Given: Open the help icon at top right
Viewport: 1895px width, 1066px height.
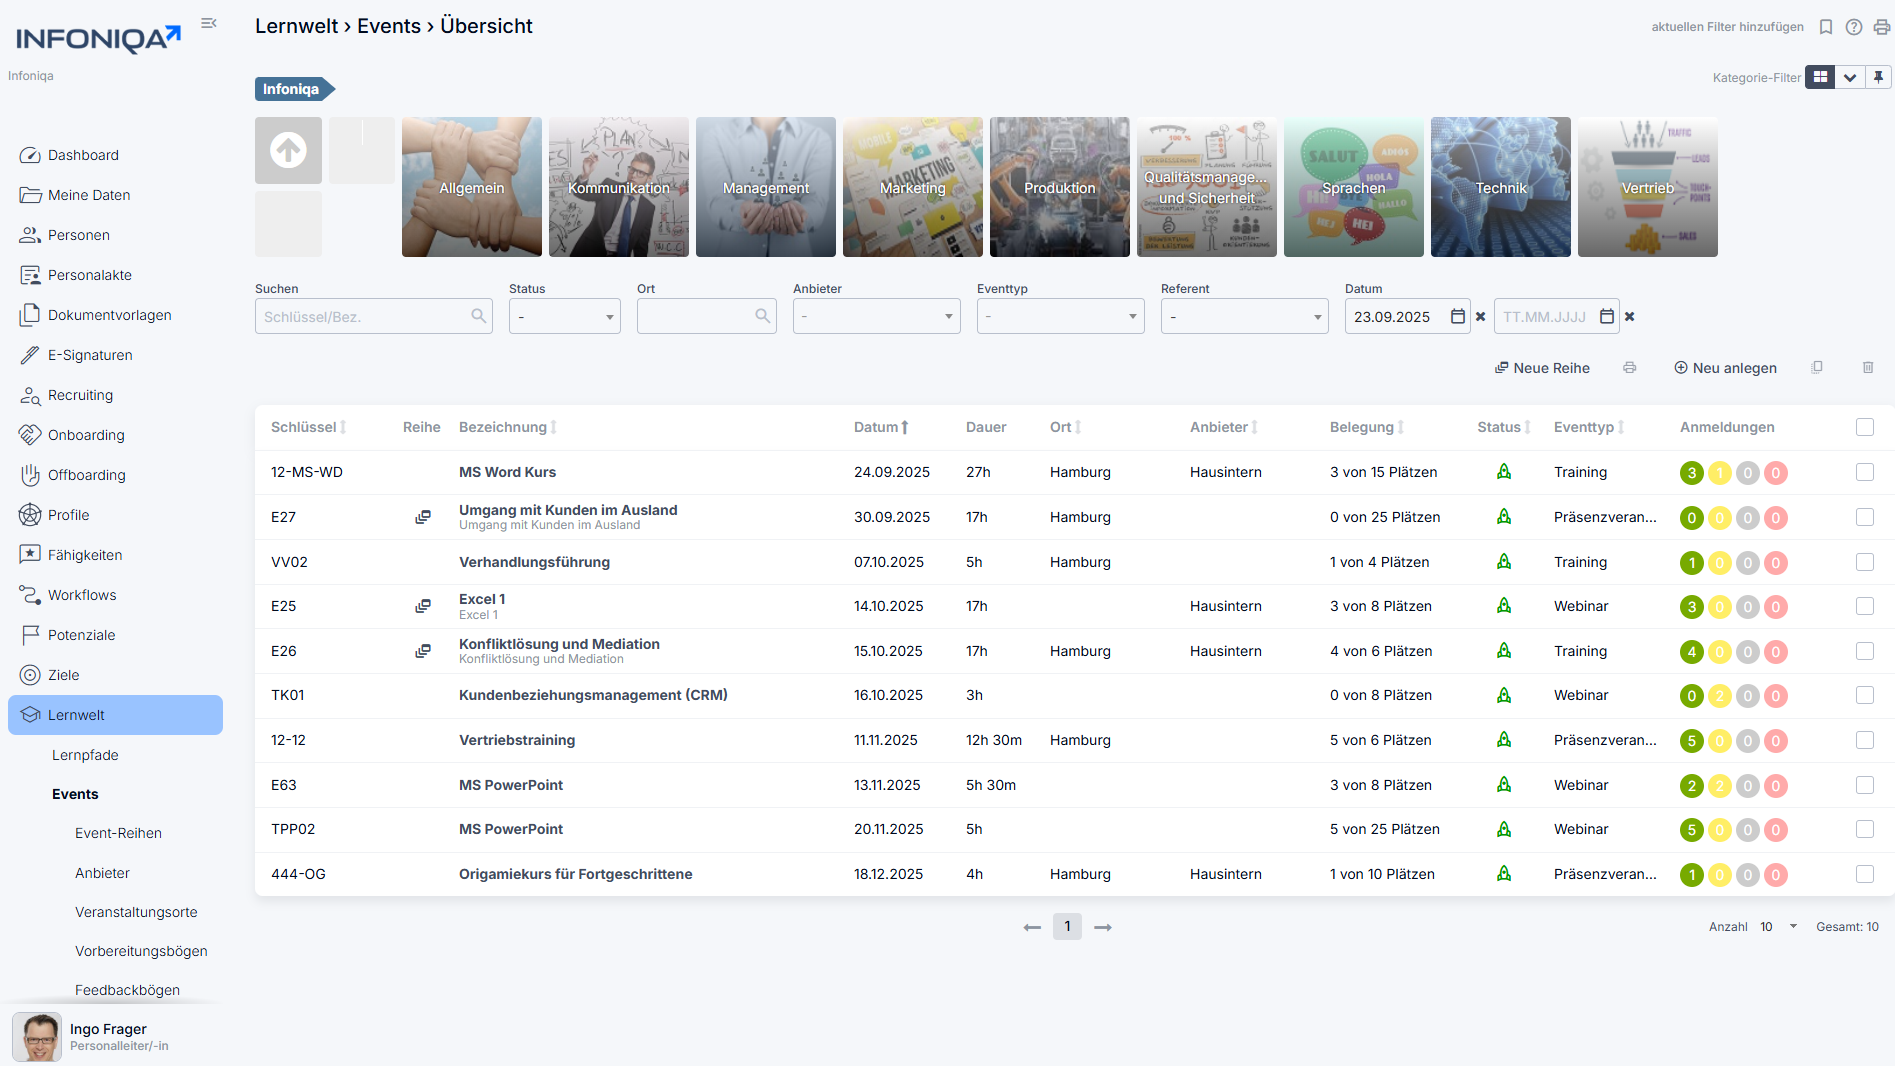Looking at the screenshot, I should click(1853, 27).
